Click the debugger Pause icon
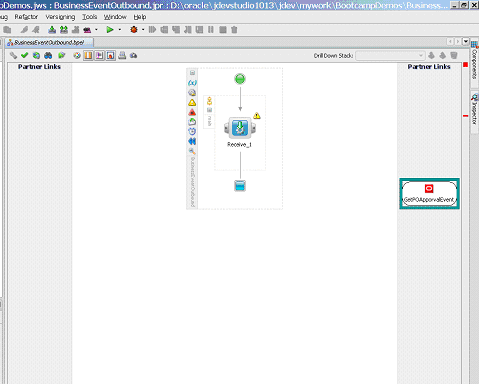 click(x=211, y=30)
